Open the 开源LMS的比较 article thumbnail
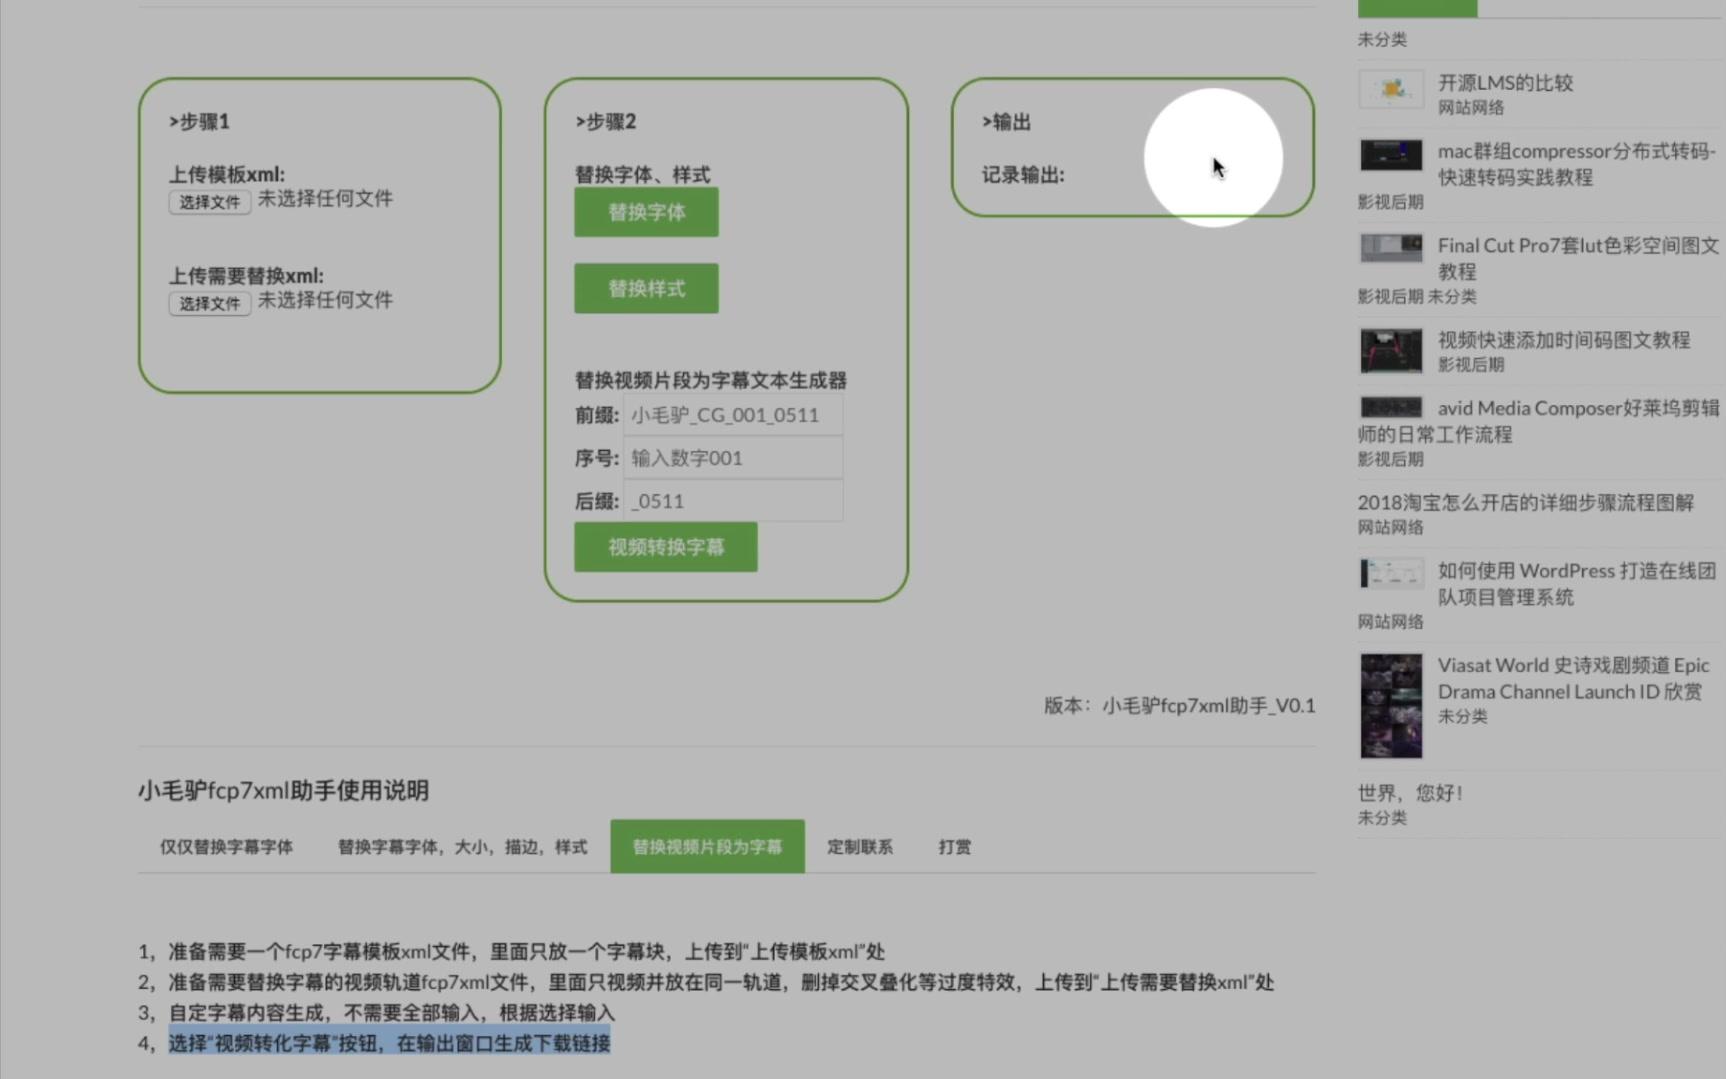Image resolution: width=1726 pixels, height=1079 pixels. click(x=1390, y=90)
